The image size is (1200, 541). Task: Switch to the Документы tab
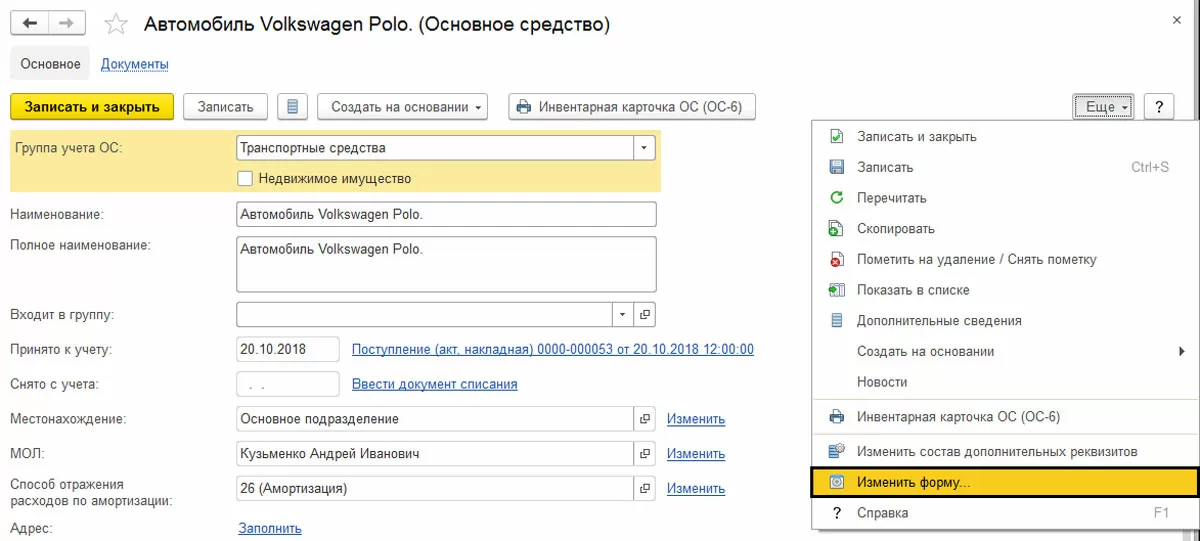[x=134, y=64]
